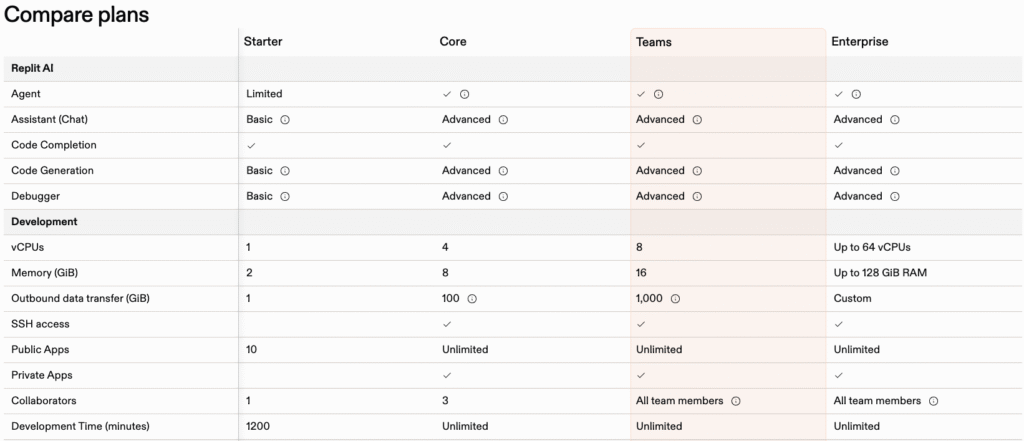Click the Code Generation row label
This screenshot has width=1024, height=441.
pos(52,171)
